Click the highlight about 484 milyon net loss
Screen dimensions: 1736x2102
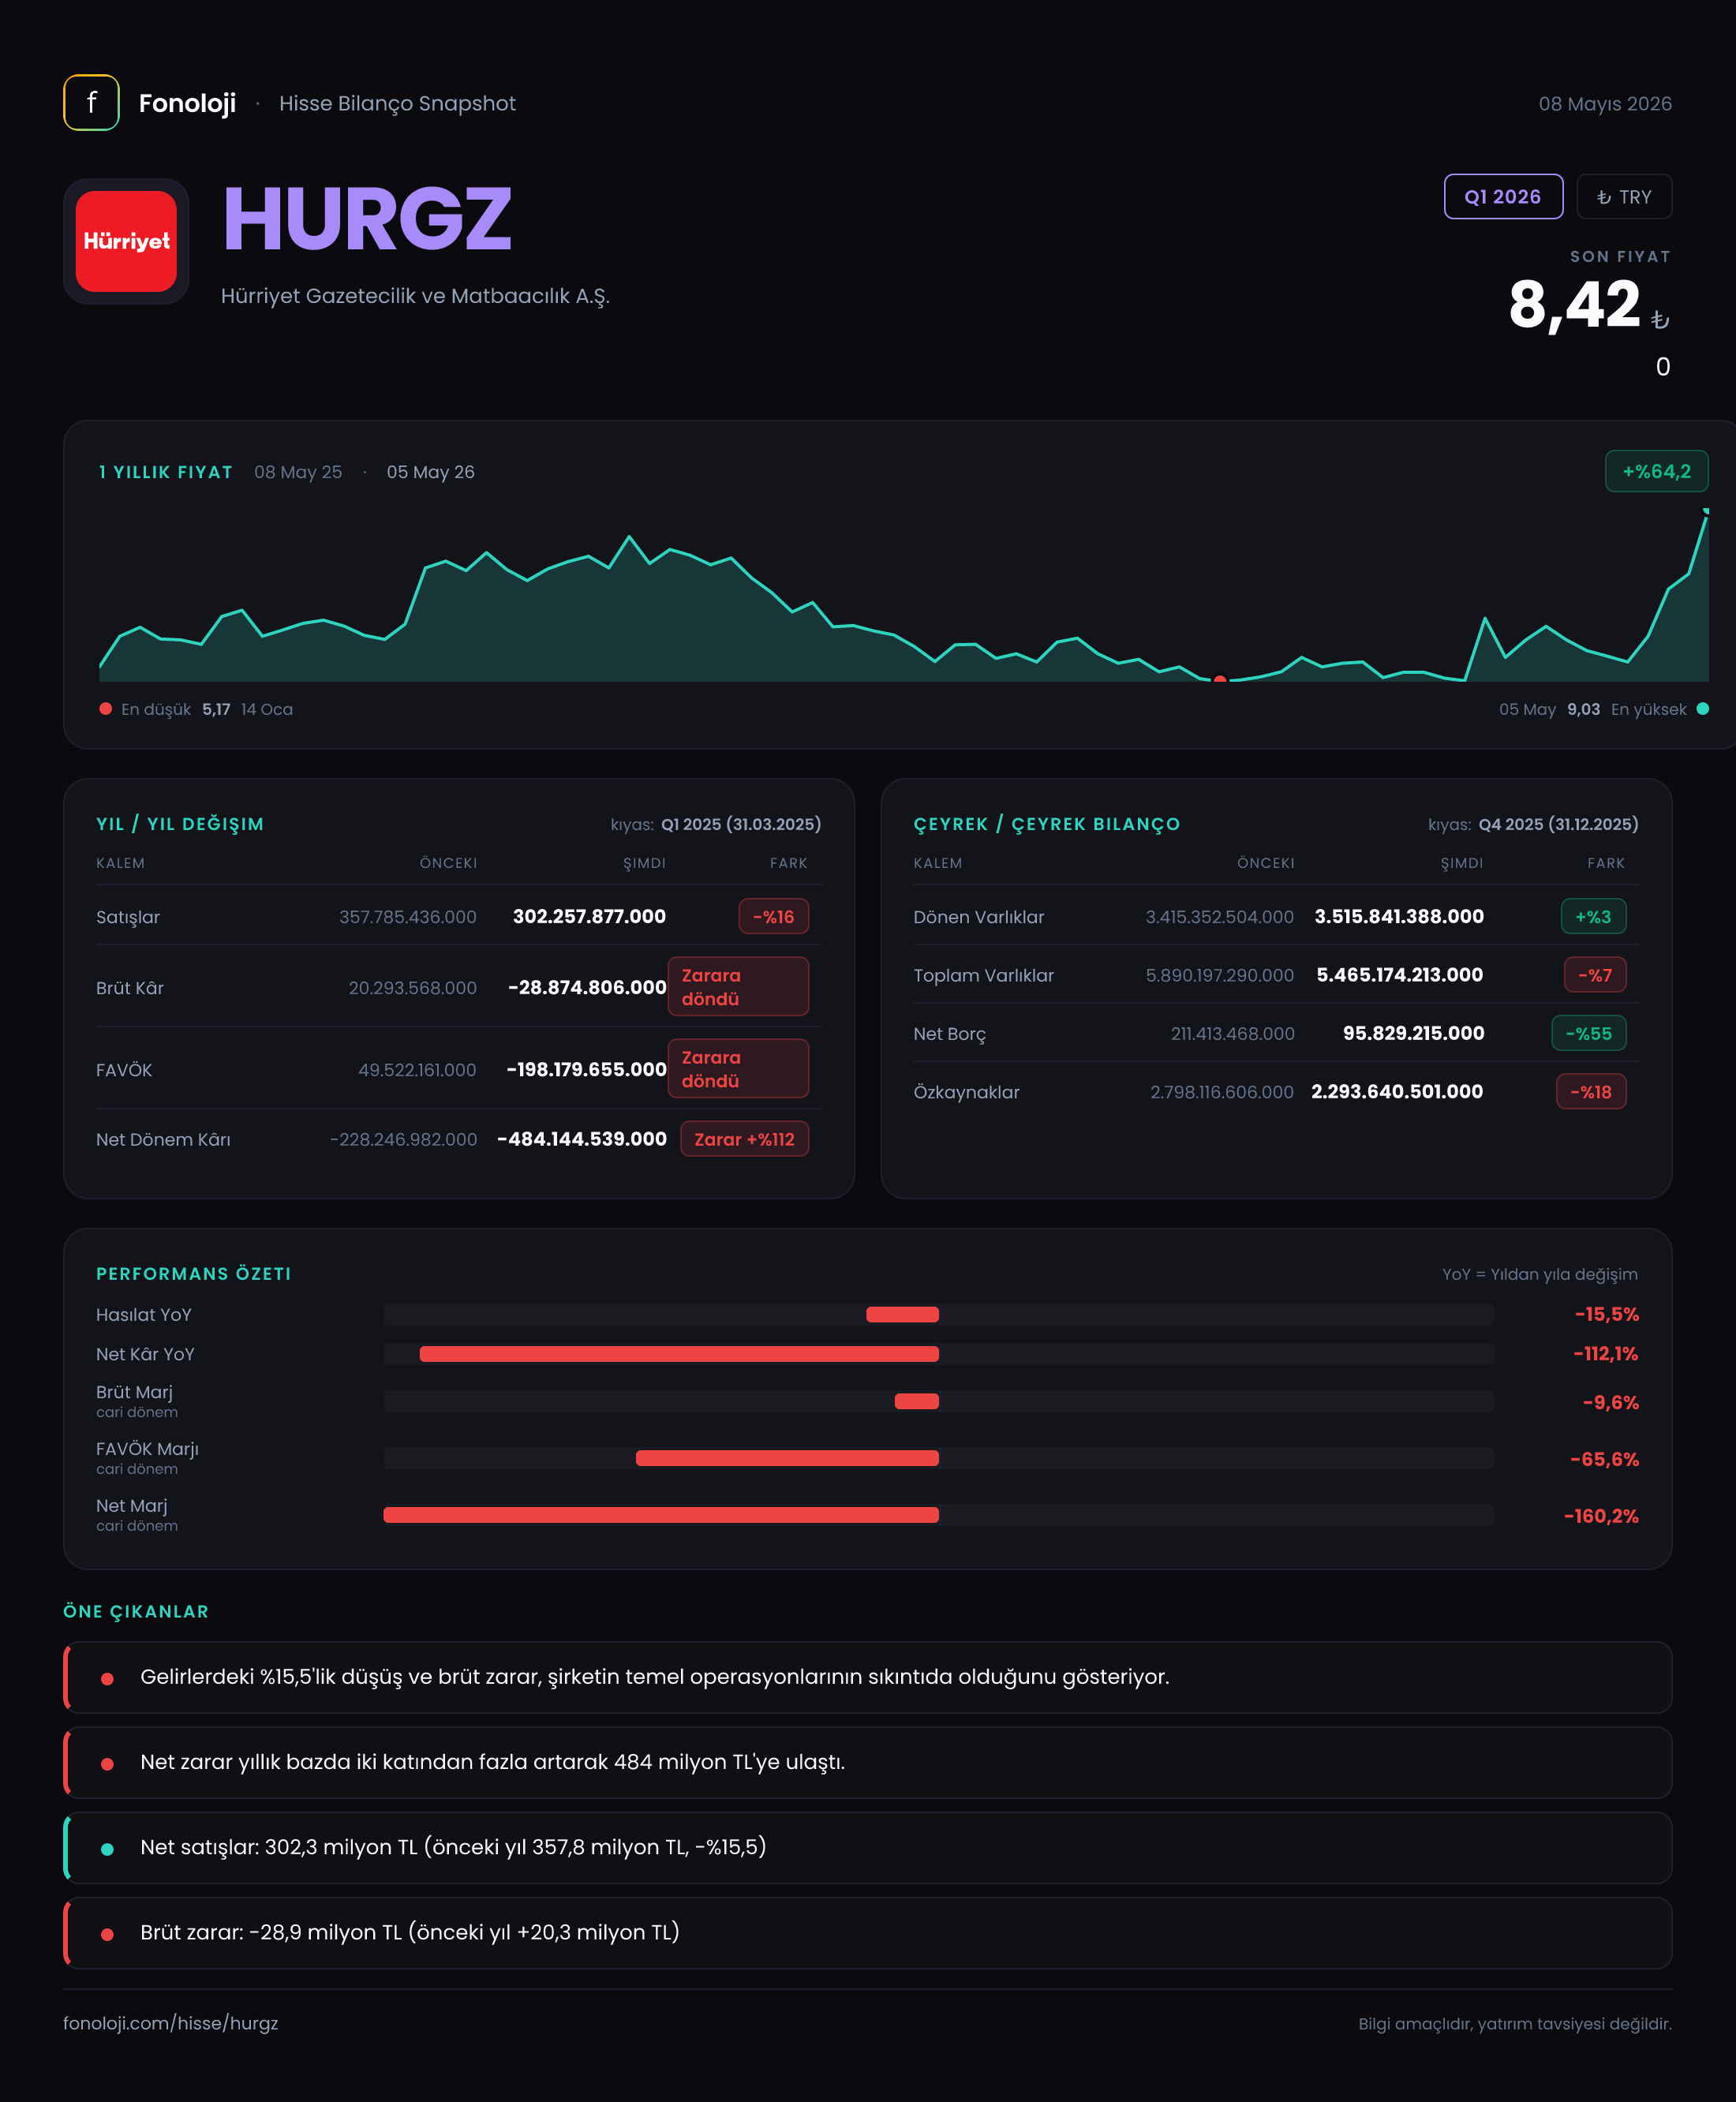click(x=868, y=1762)
